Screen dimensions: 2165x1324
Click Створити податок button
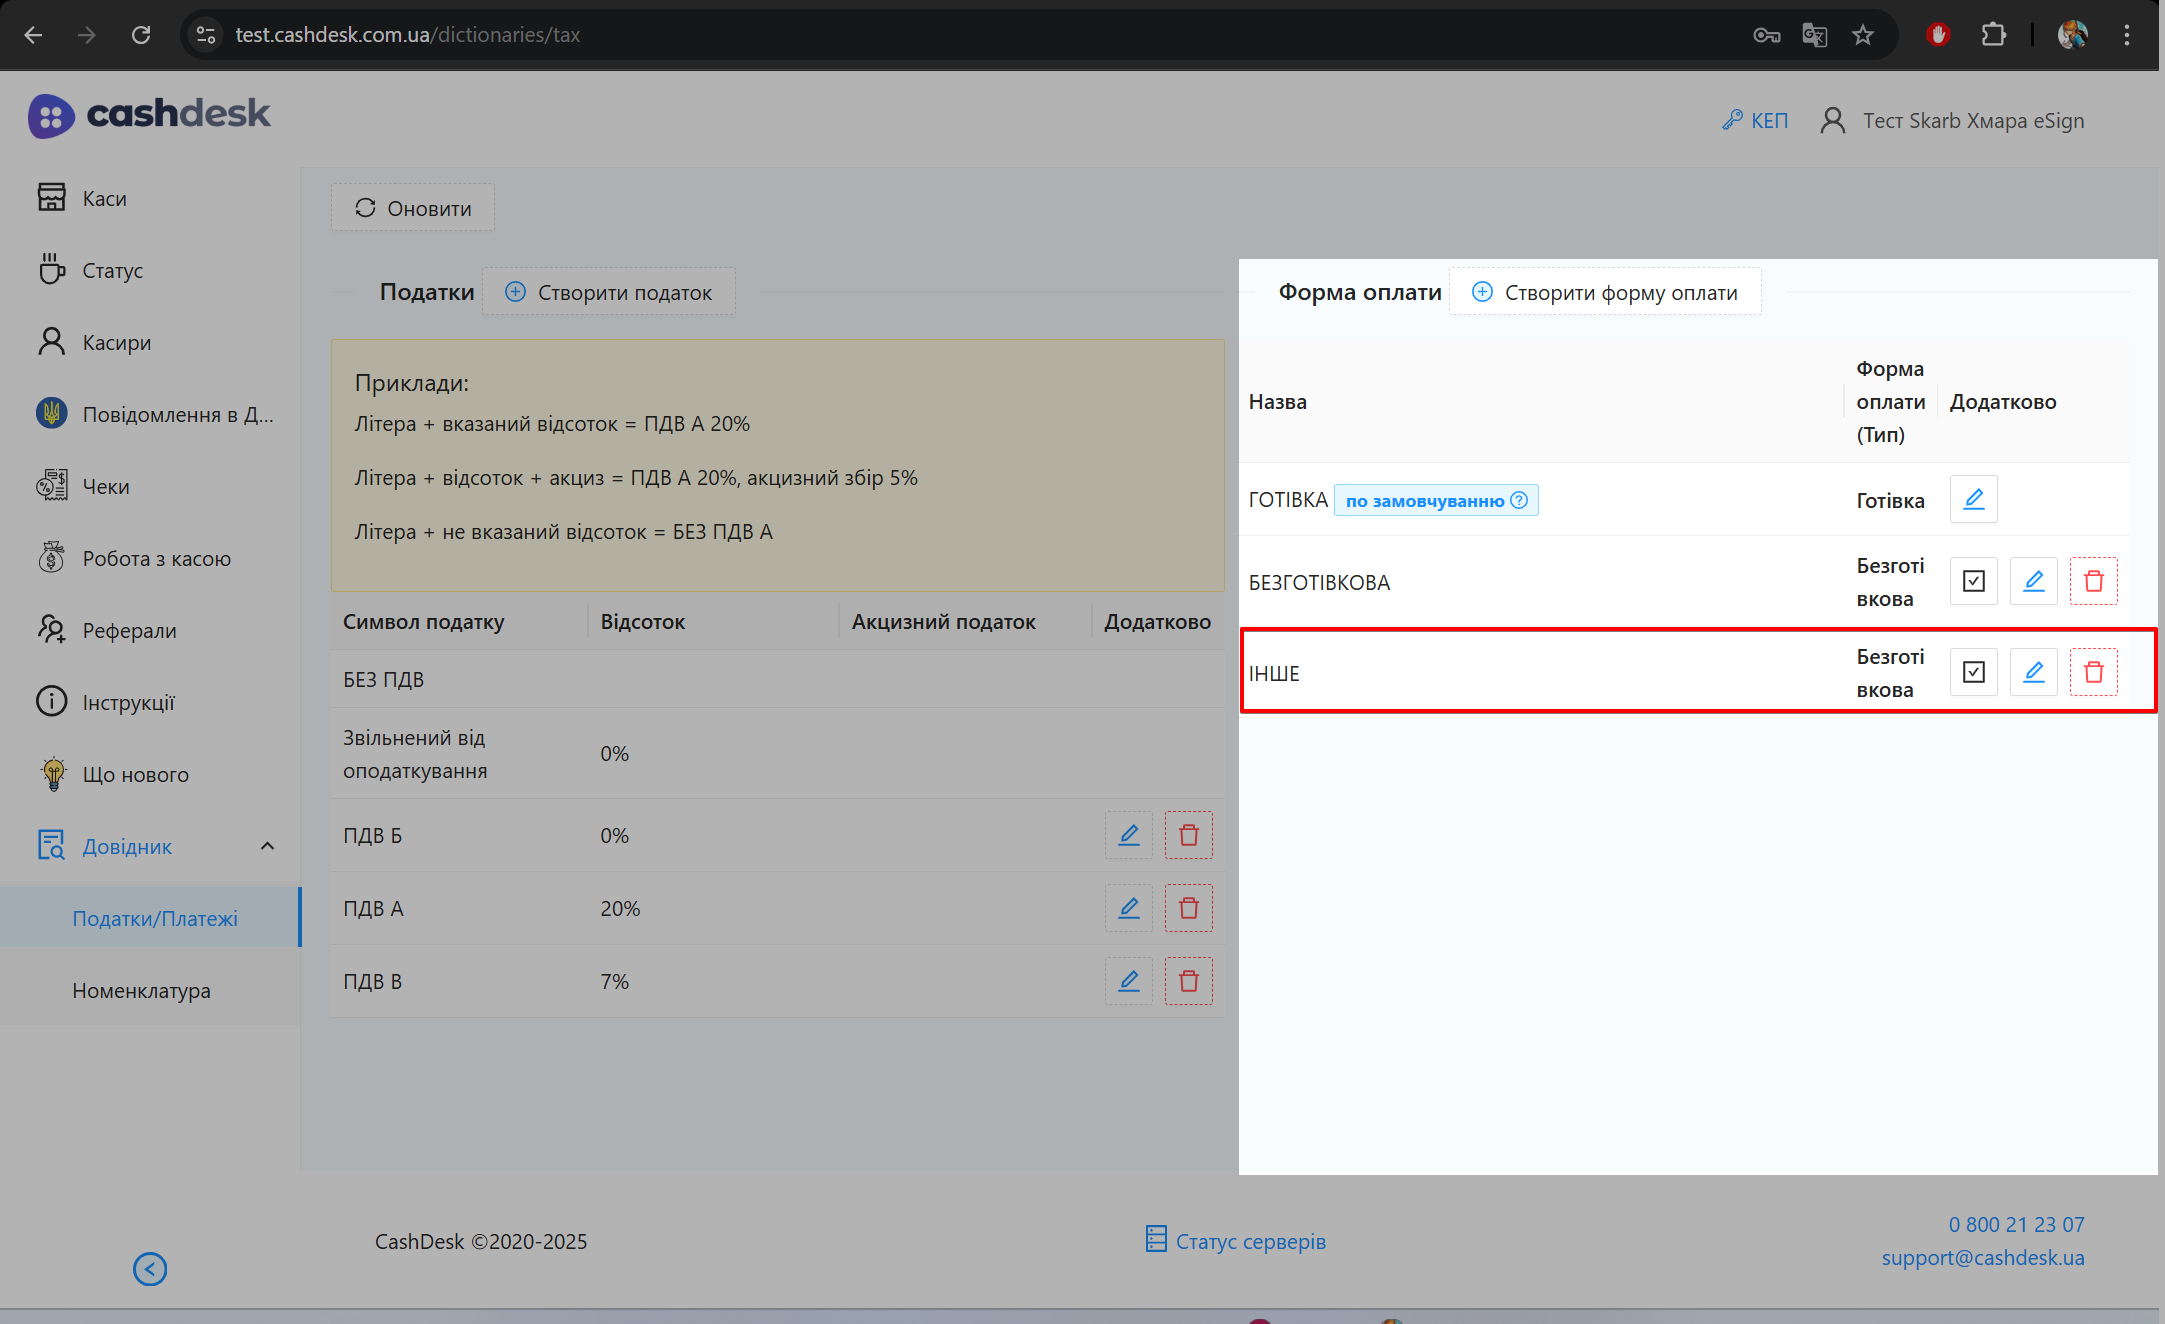[609, 292]
